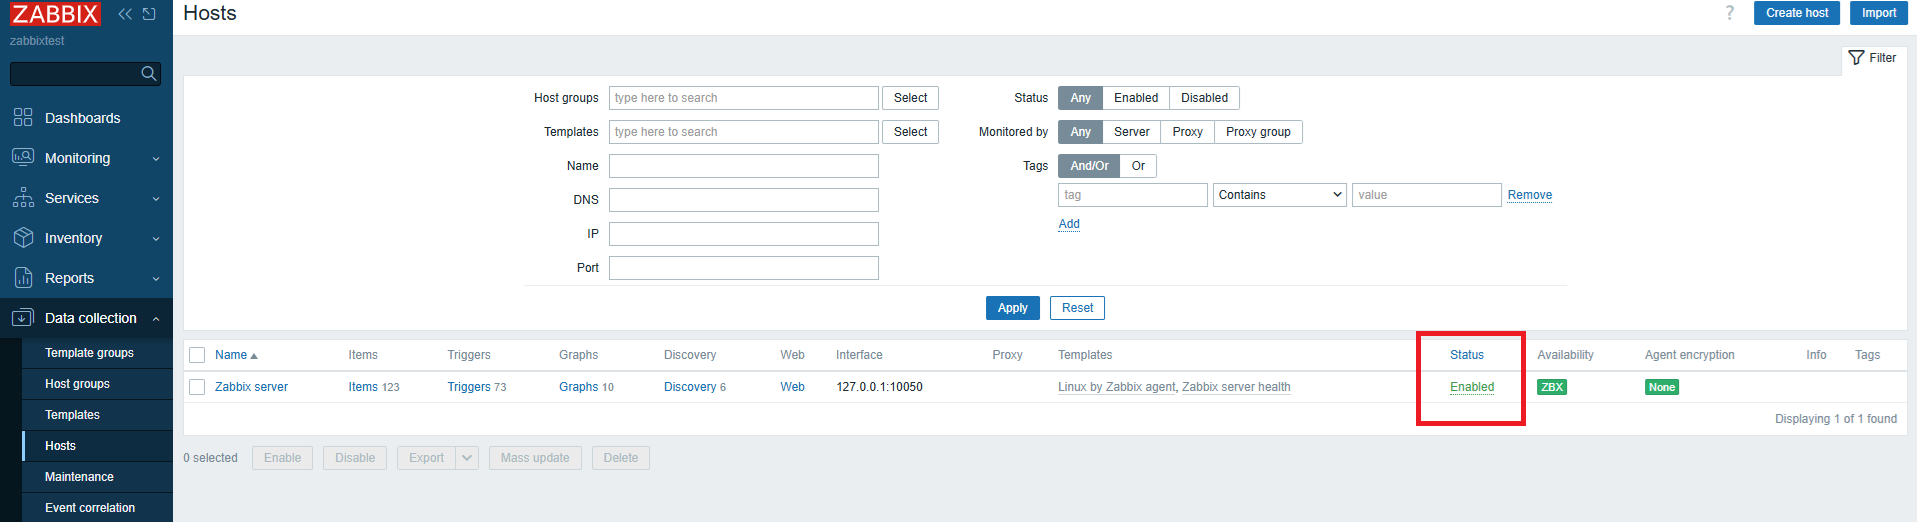Open Triggers 73 for Zabbix server
This screenshot has width=1917, height=522.
(469, 387)
